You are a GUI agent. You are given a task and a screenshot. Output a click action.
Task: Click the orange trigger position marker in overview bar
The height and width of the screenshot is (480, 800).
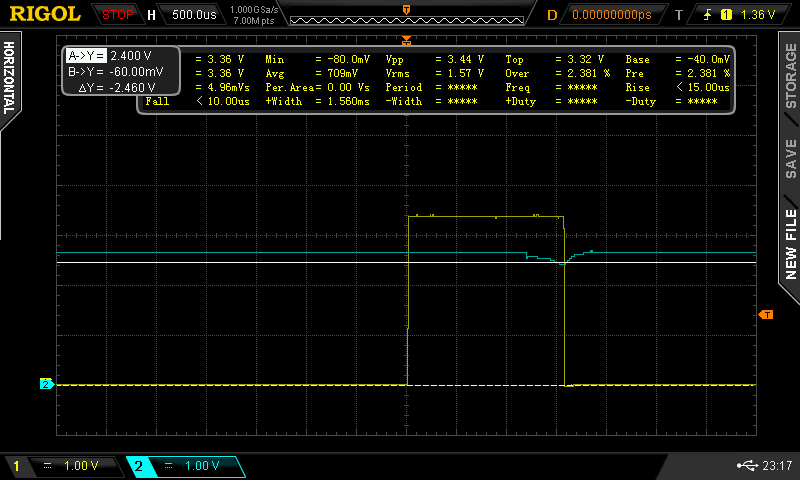click(407, 10)
